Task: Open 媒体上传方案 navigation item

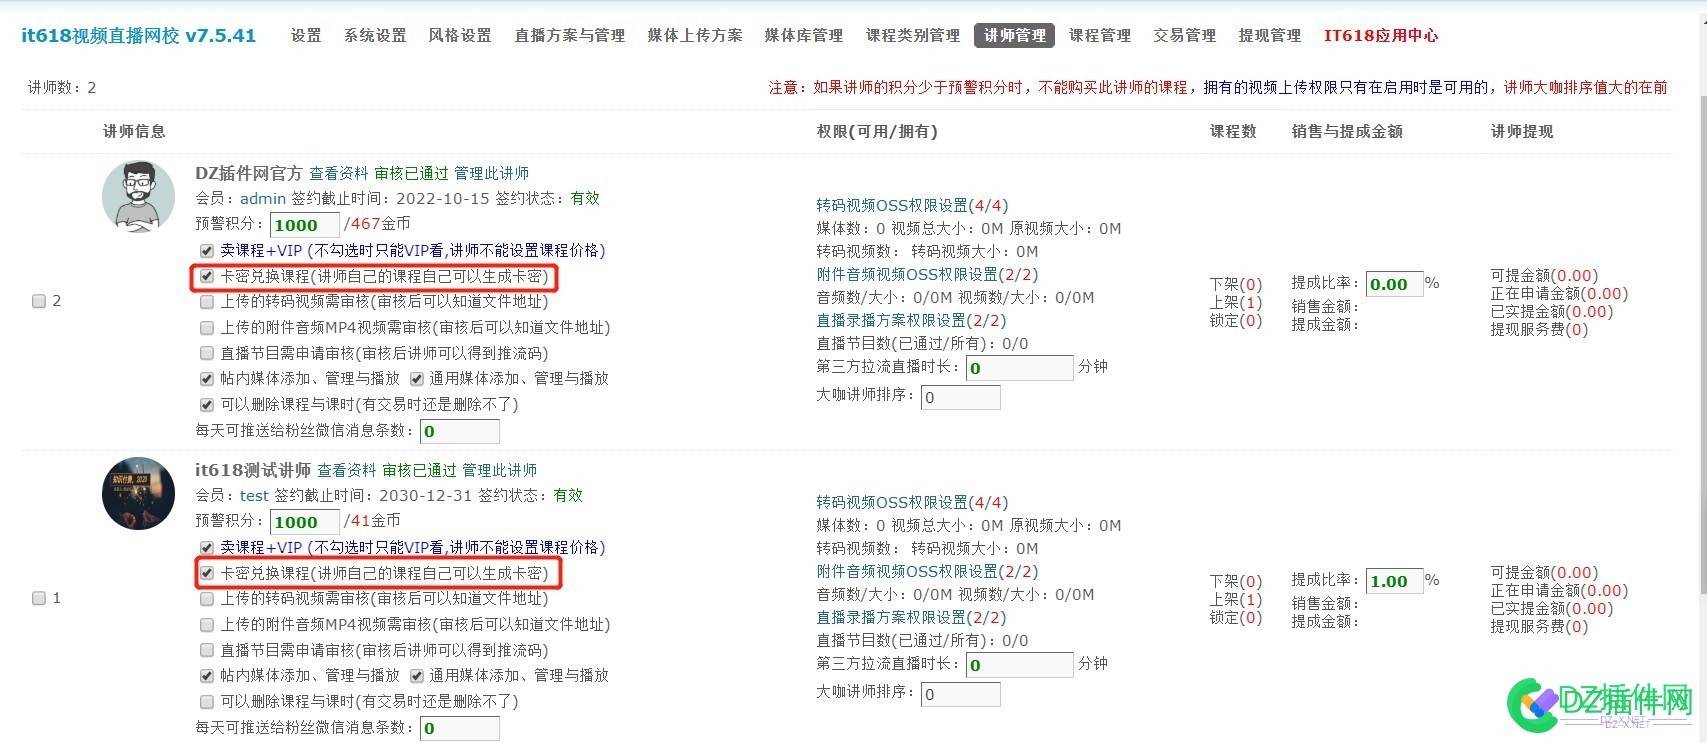Action: point(695,35)
